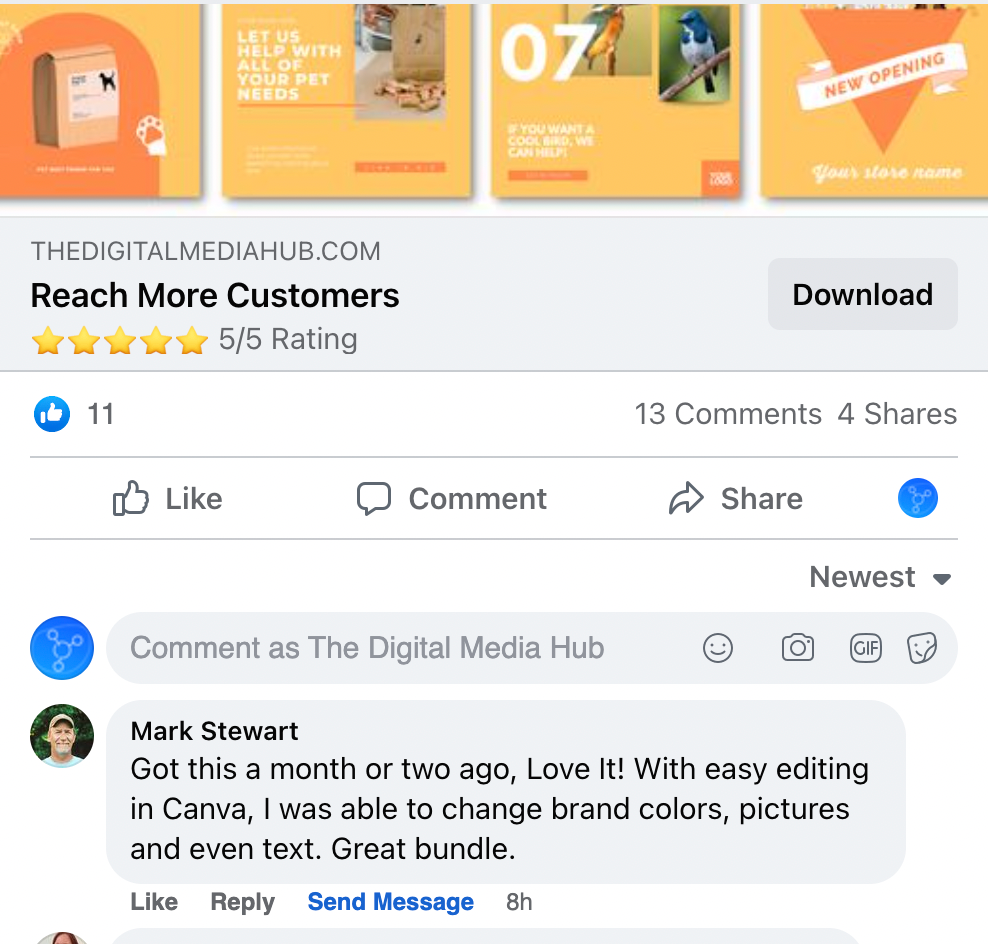This screenshot has height=944, width=988.
Task: Open the page identity switcher beside Share
Action: [917, 498]
